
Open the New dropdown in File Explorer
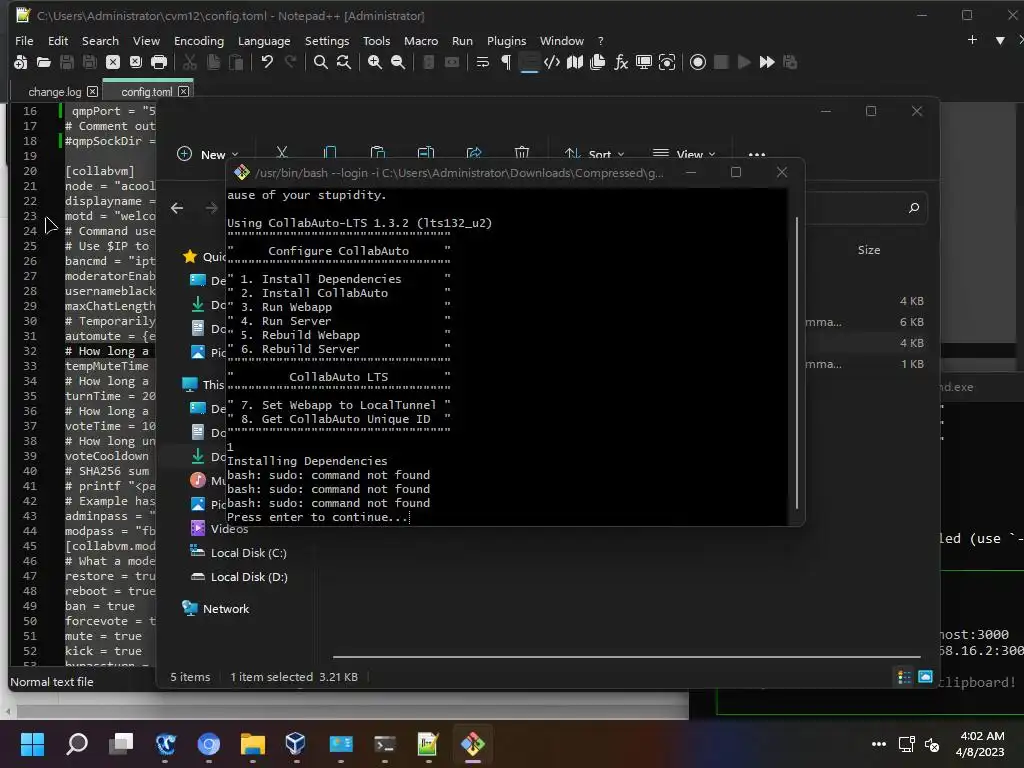coord(208,154)
